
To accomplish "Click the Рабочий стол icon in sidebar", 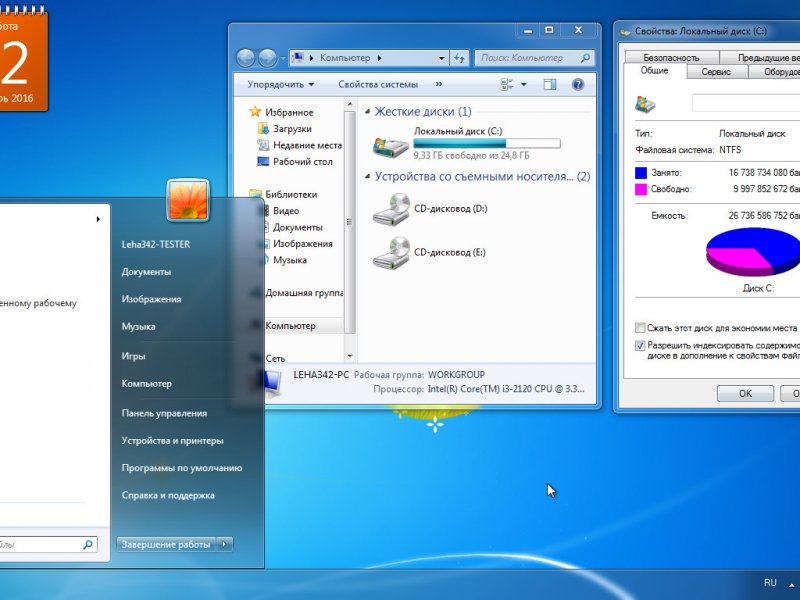I will pyautogui.click(x=263, y=161).
